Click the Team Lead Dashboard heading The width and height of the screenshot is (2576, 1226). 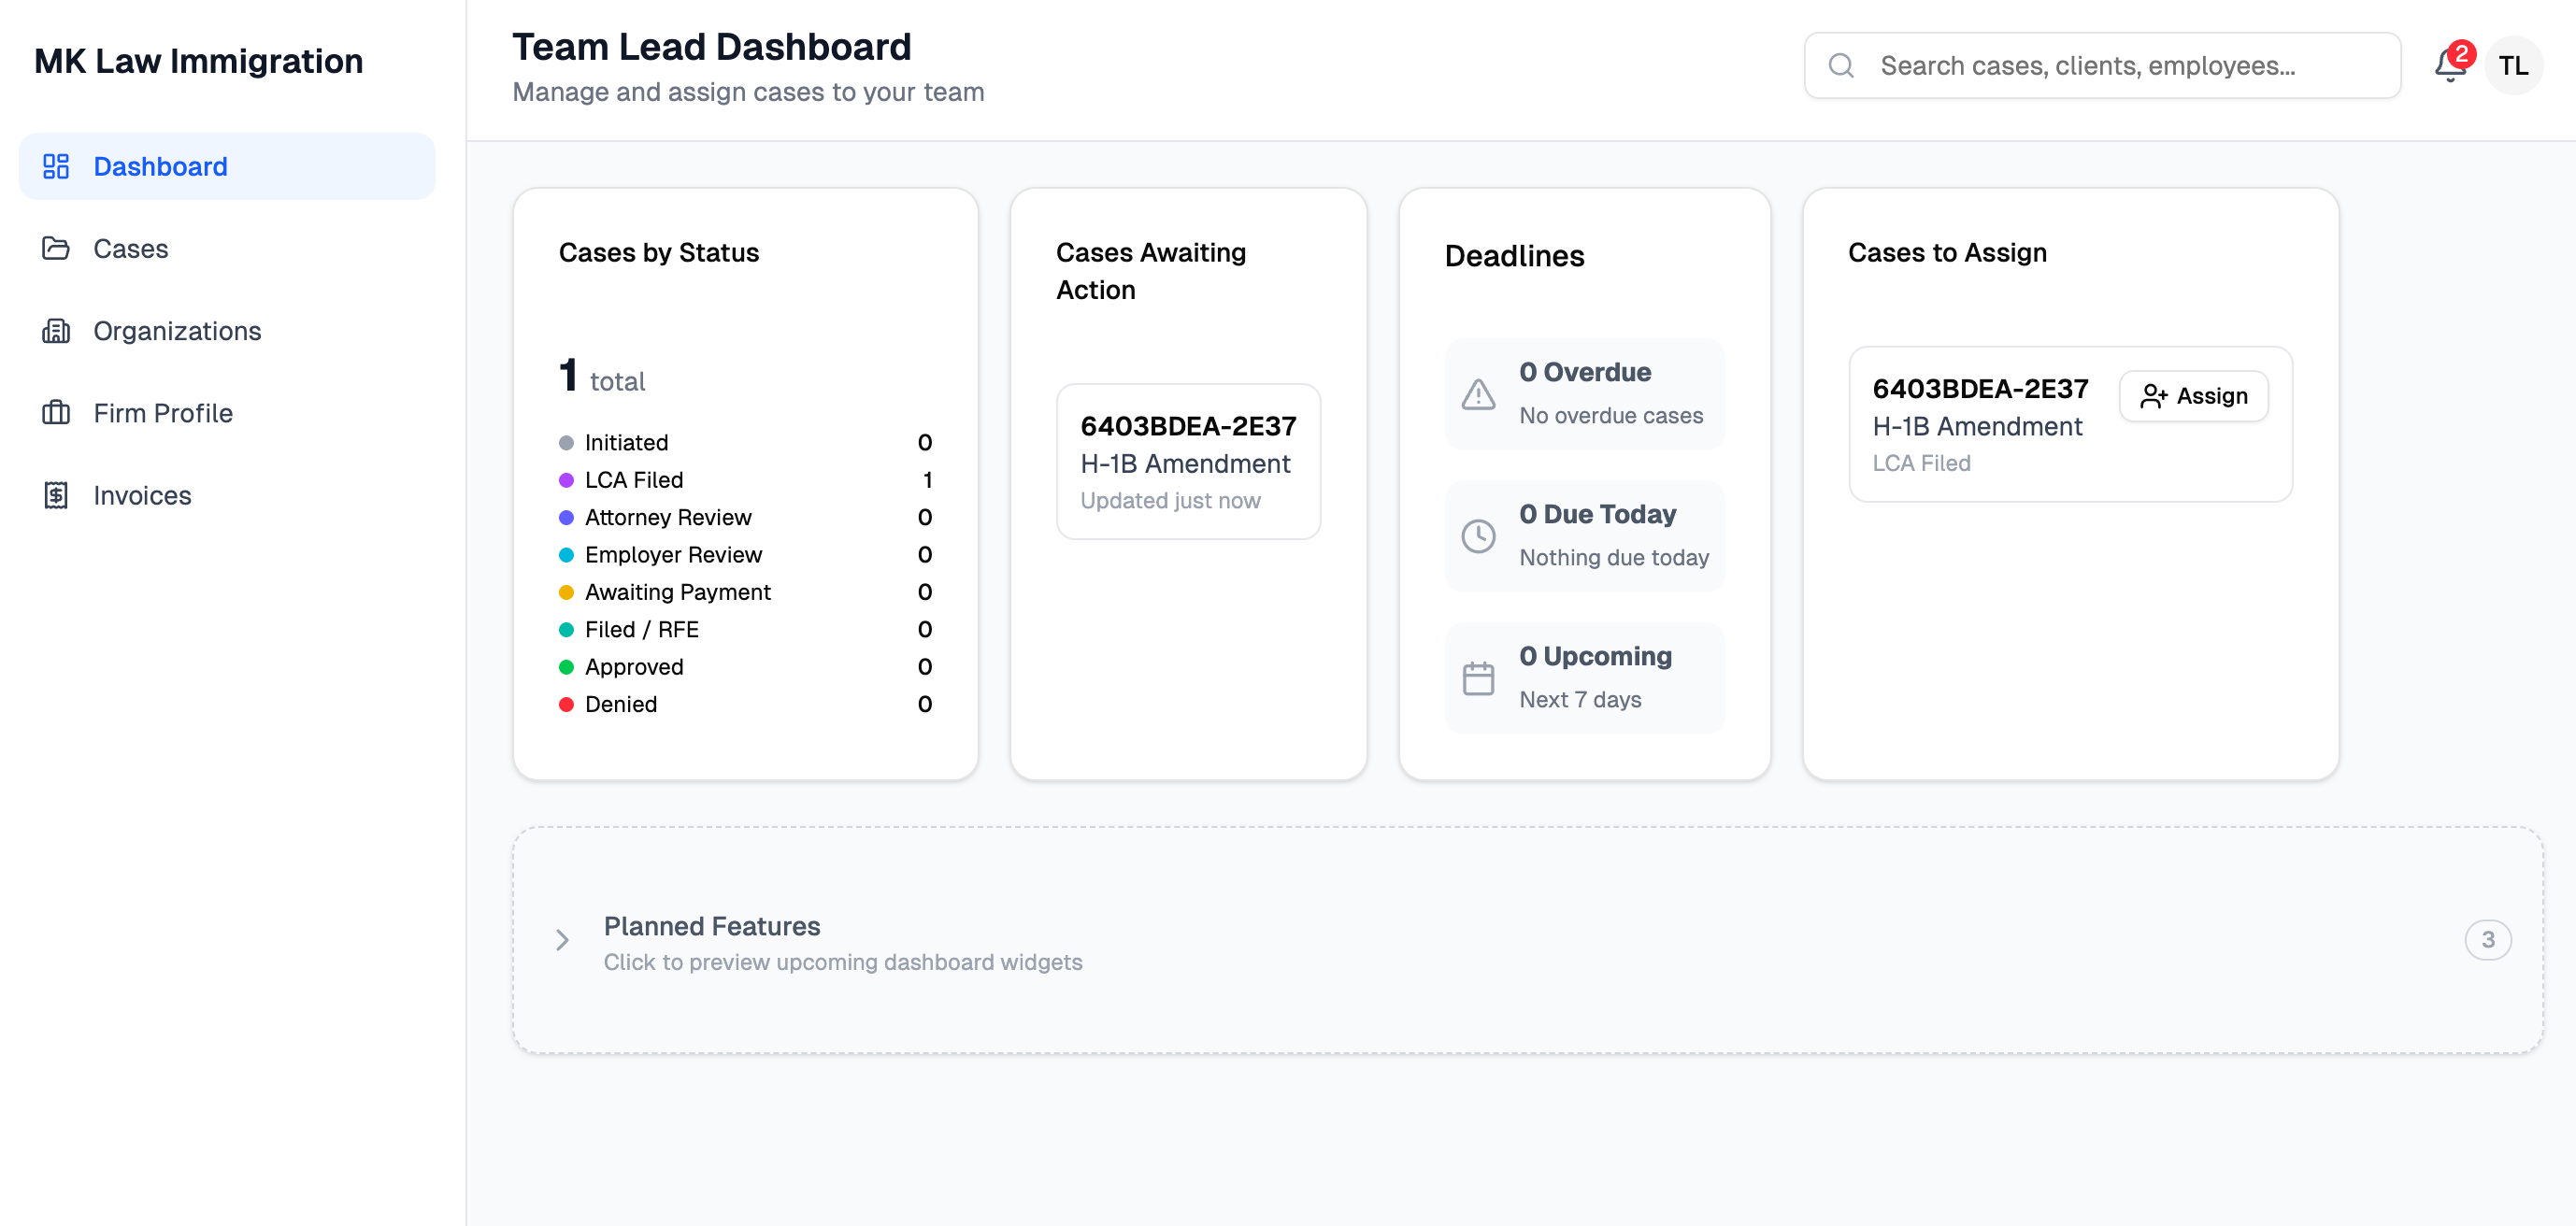(712, 47)
